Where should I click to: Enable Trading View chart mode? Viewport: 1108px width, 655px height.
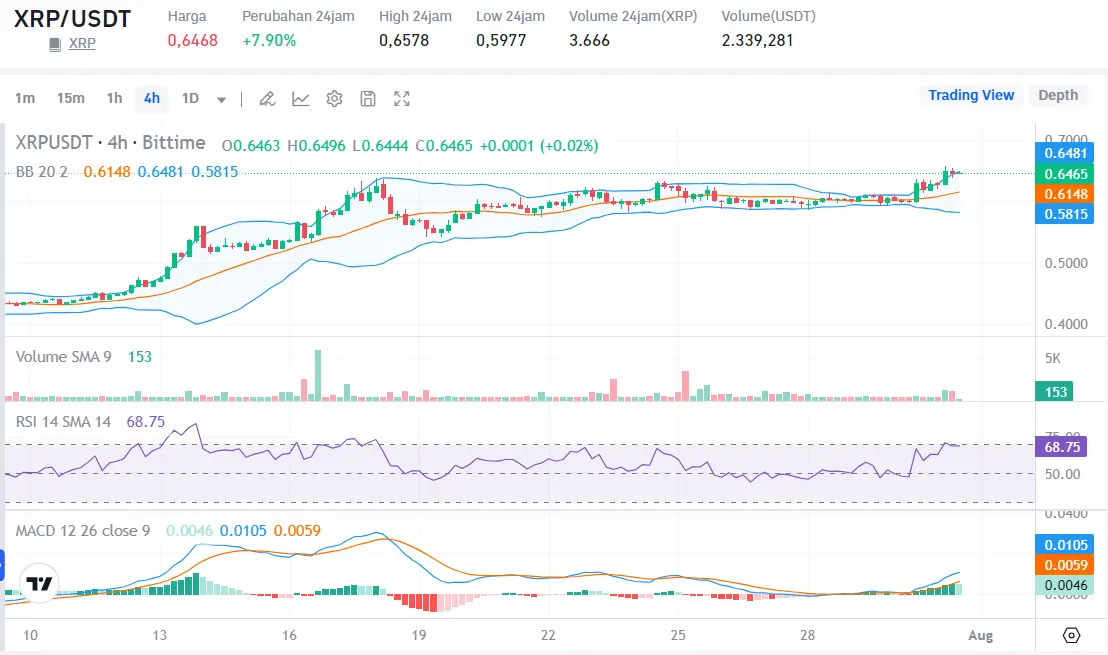[970, 95]
